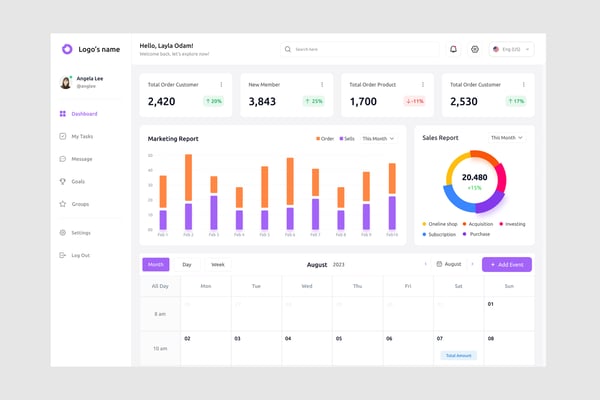The height and width of the screenshot is (400, 600).
Task: Open menu dots on 2,530 card
Action: click(x=523, y=85)
